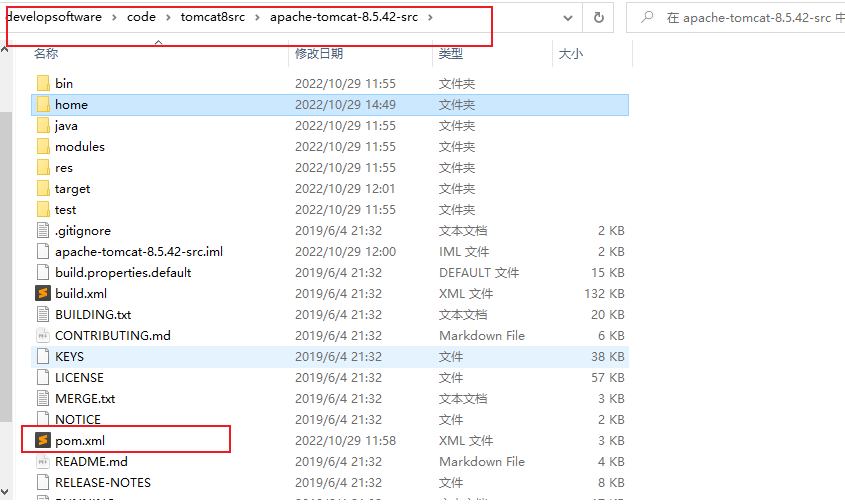Expand chevron after code breadcrumb
Image resolution: width=845 pixels, height=504 pixels.
[x=168, y=18]
